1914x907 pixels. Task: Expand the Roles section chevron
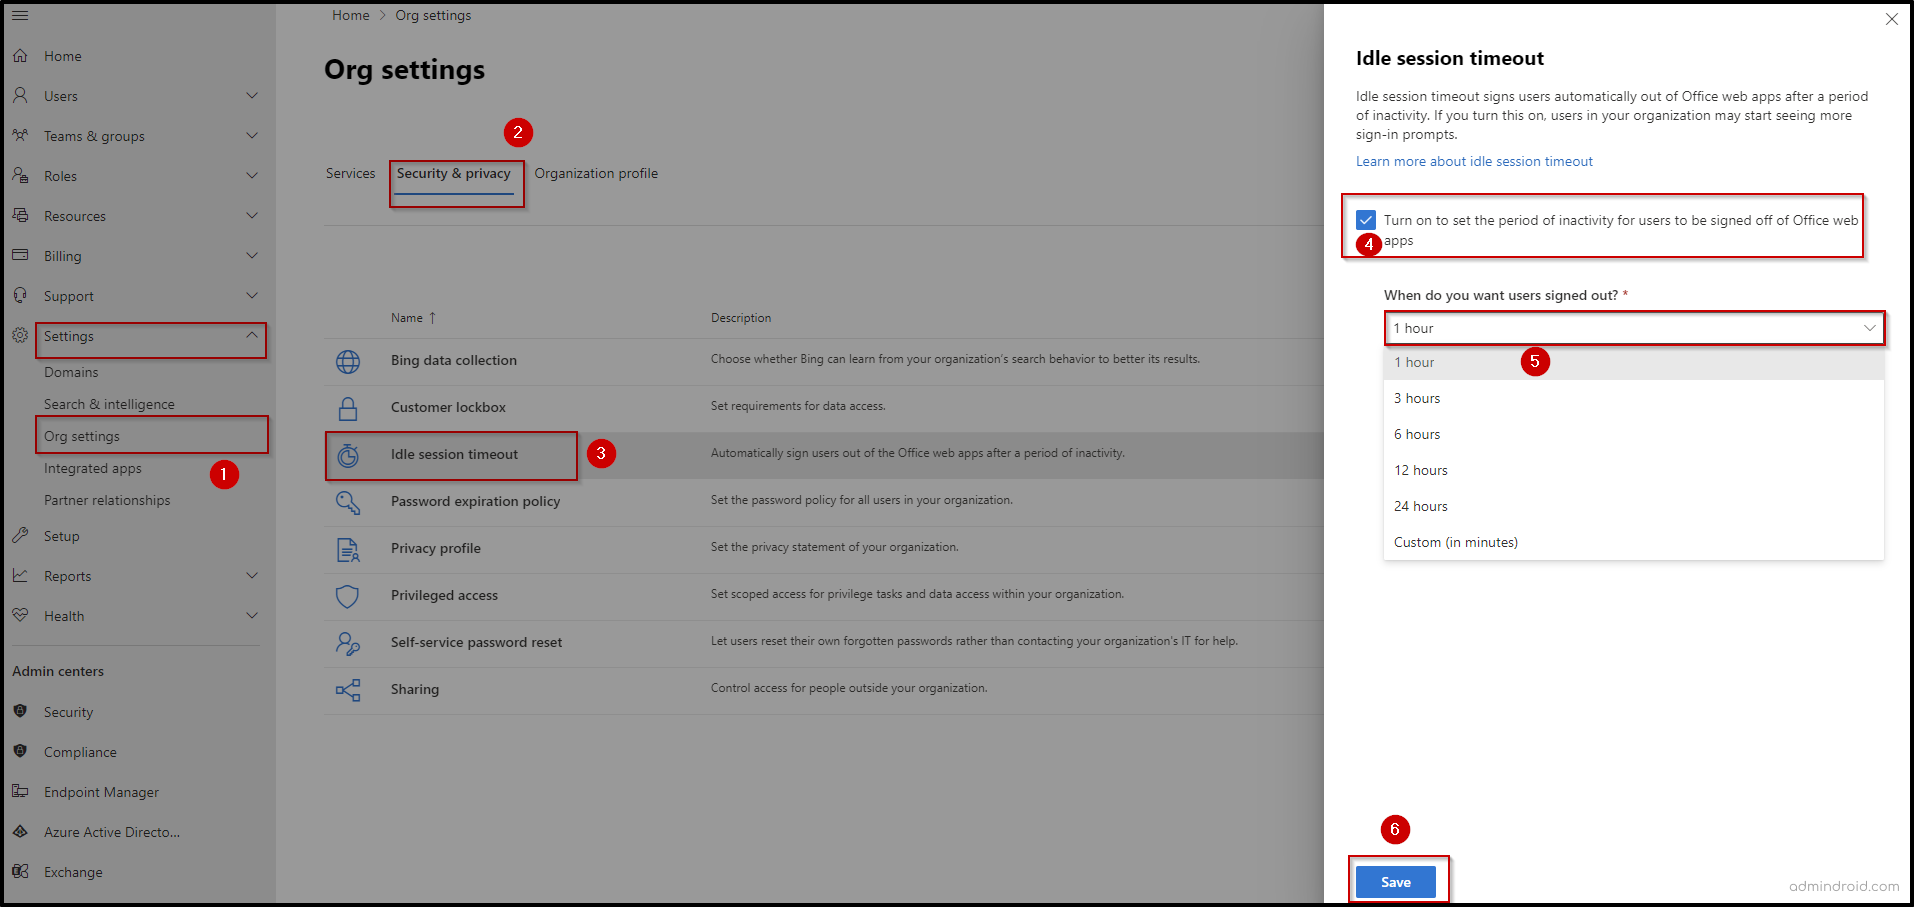point(252,176)
